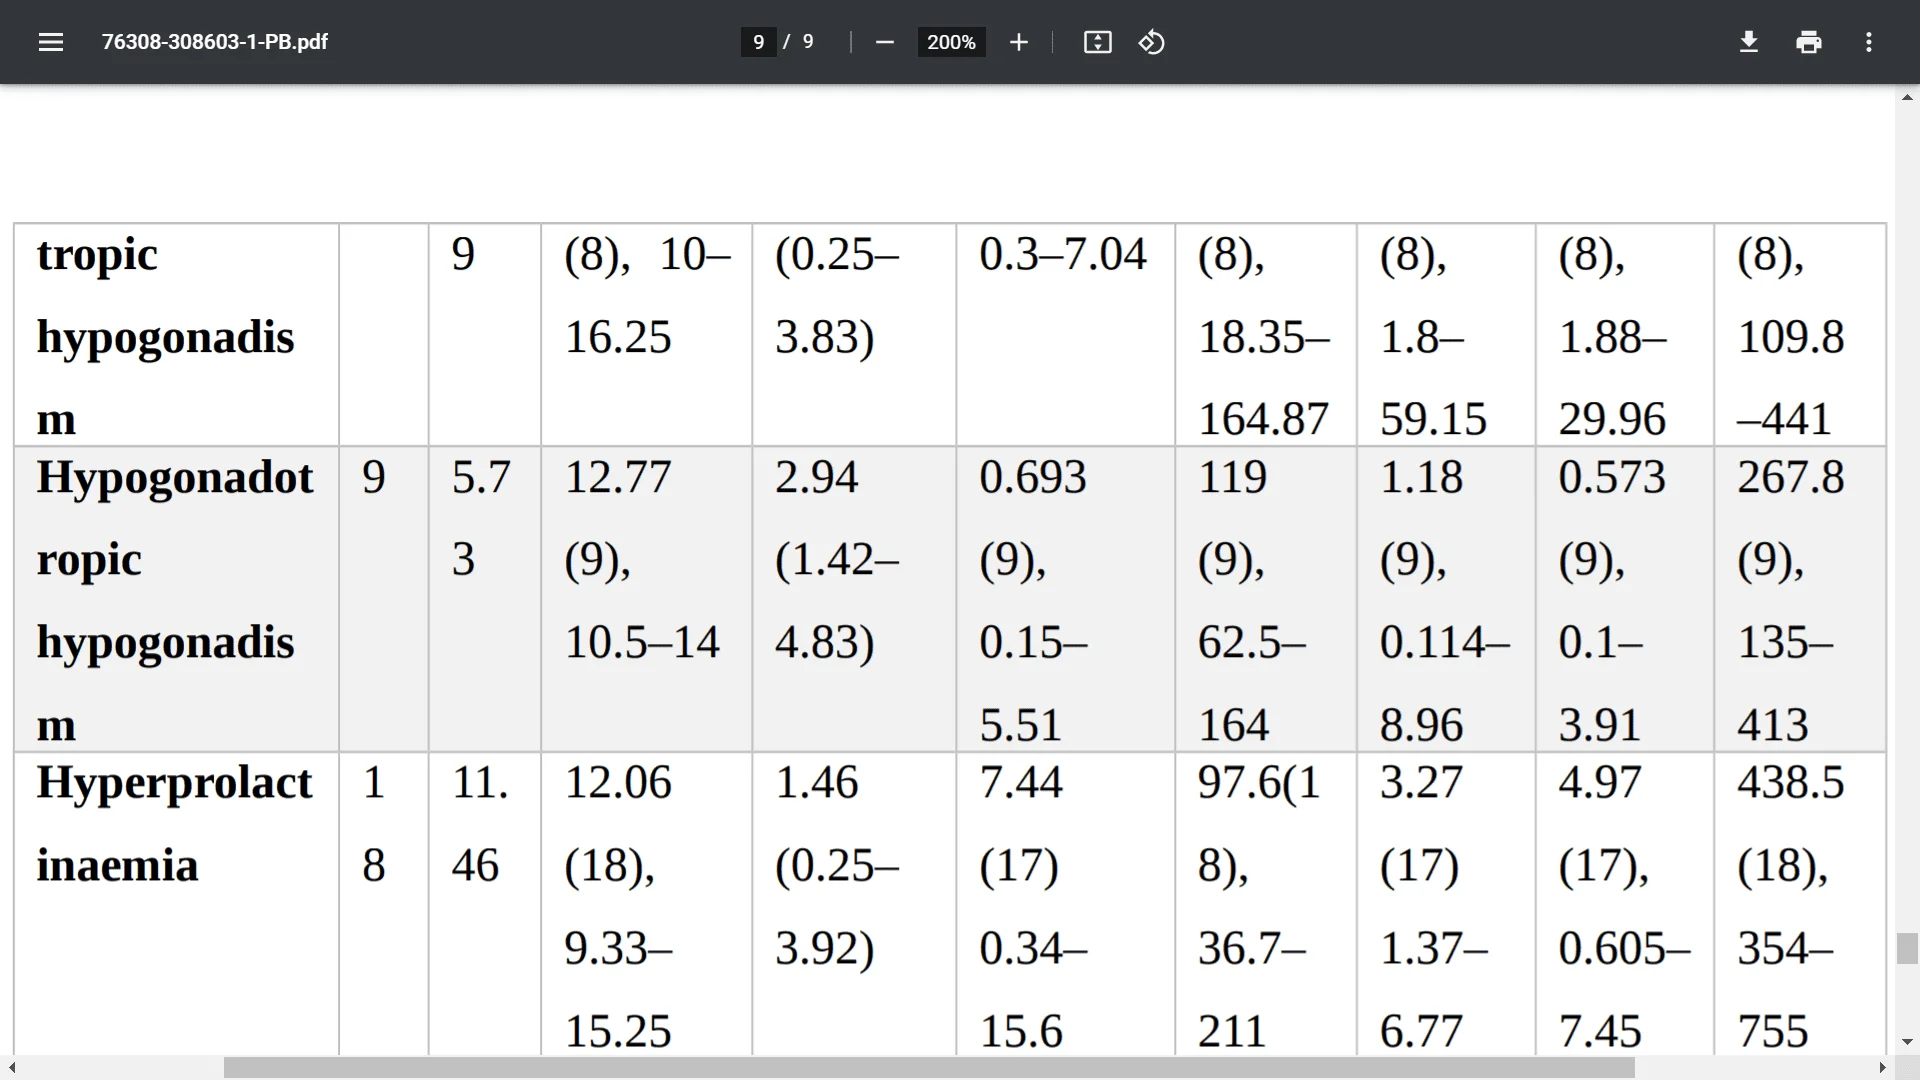Click the 'Hypogonadot' row heading
This screenshot has height=1080, width=1920.
point(175,478)
